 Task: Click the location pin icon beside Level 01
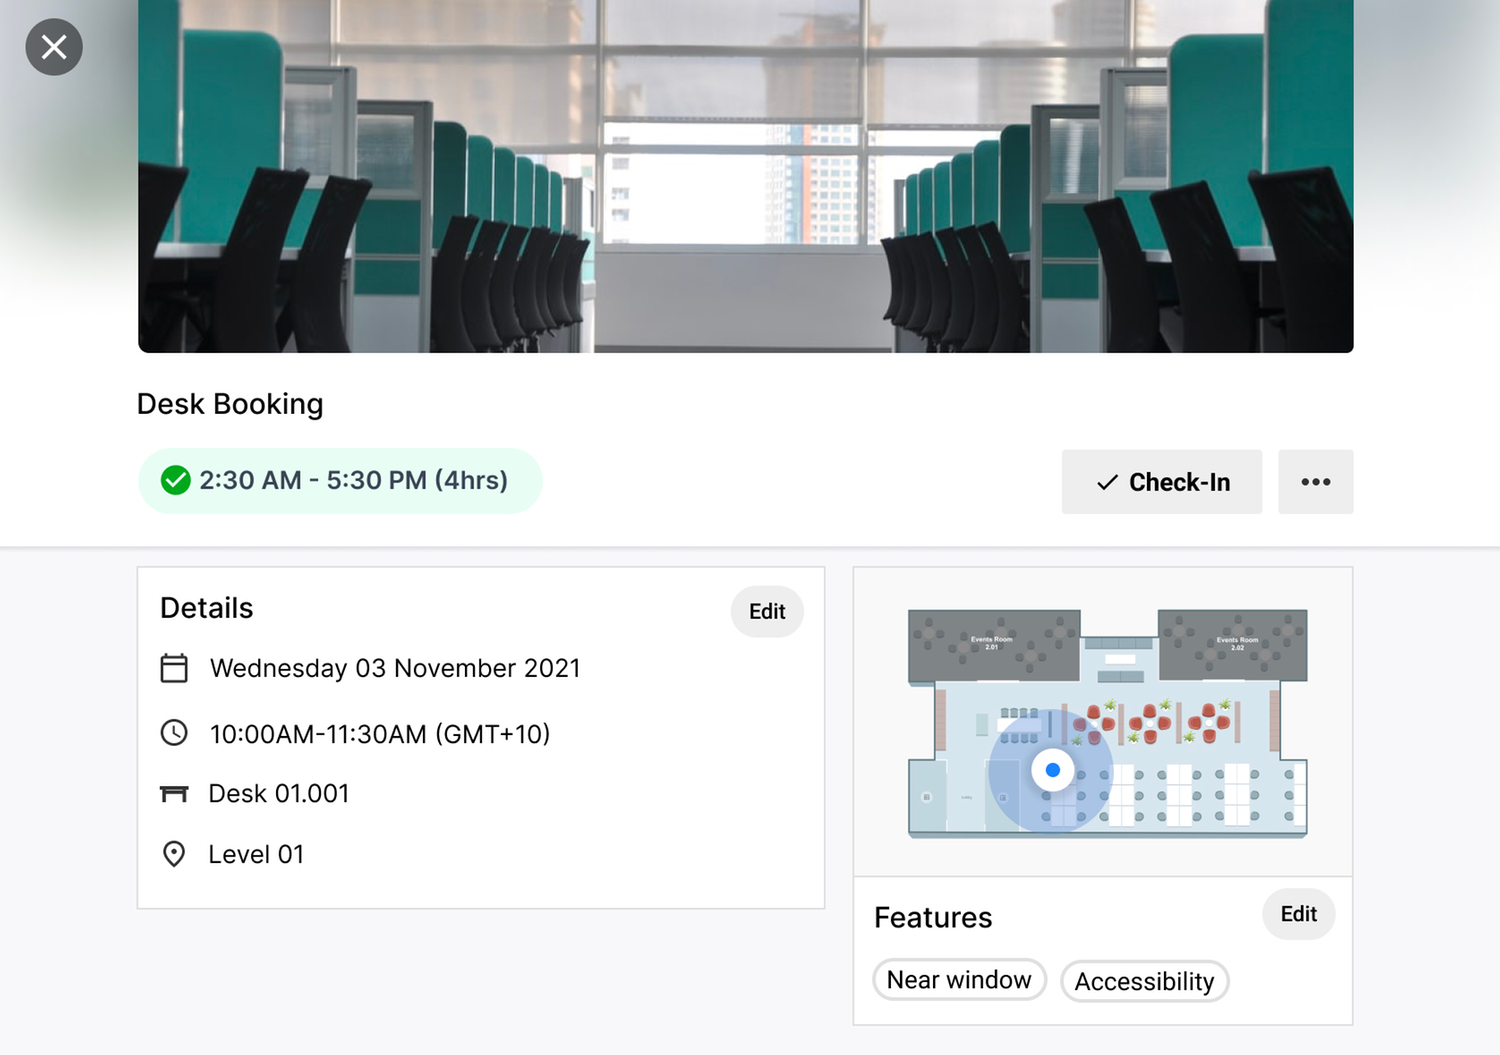tap(175, 854)
